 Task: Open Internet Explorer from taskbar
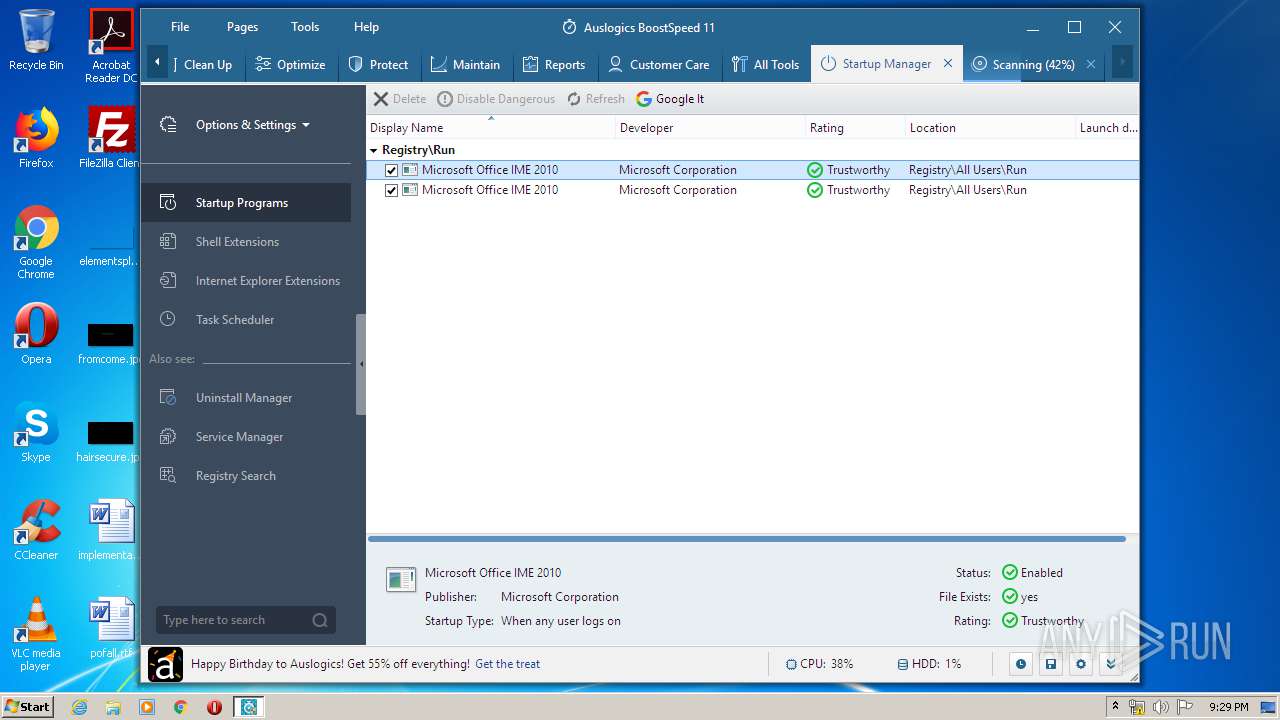[80, 707]
